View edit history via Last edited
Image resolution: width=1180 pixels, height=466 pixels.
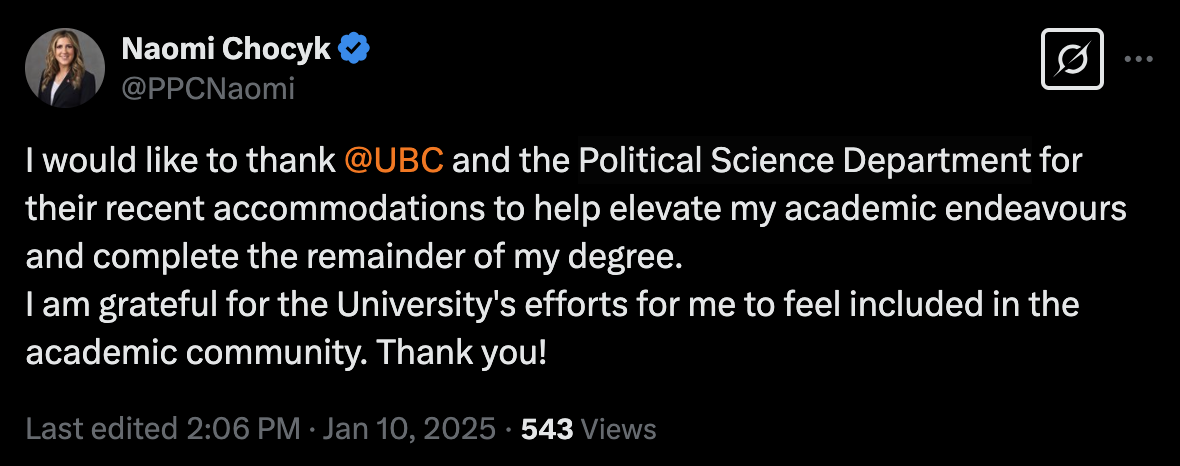point(100,429)
